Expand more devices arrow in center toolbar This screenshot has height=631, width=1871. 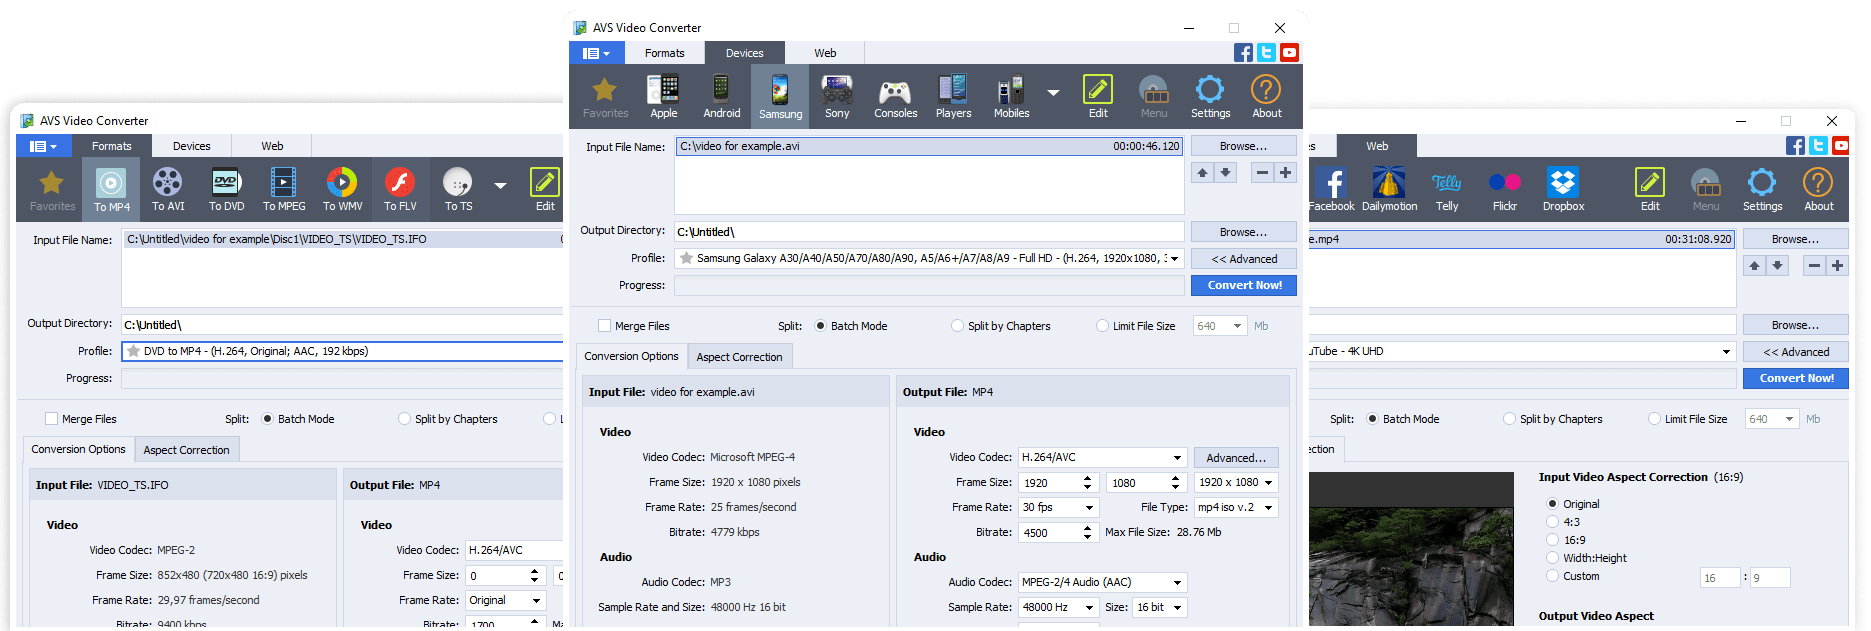point(1053,93)
